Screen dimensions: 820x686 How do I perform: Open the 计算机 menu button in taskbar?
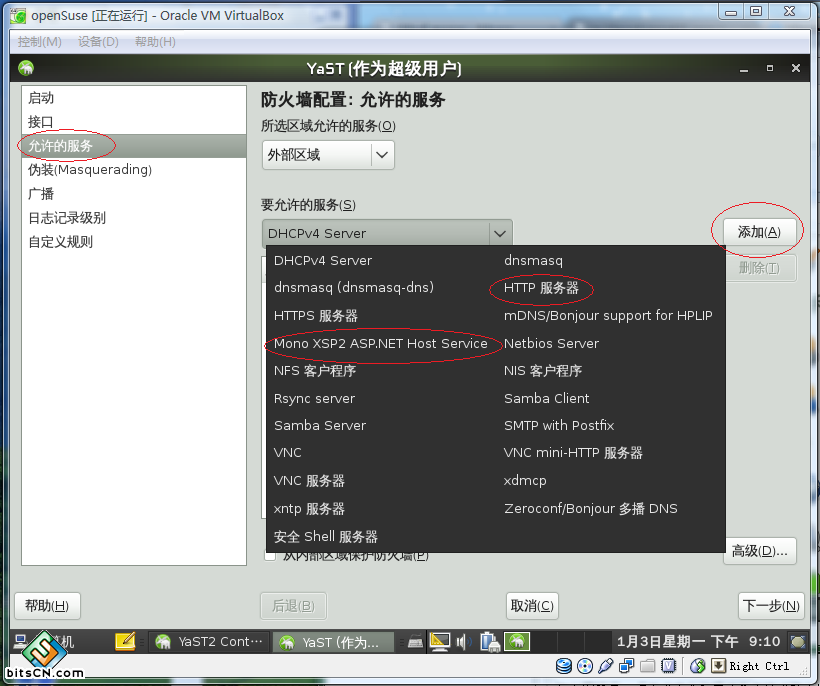click(44, 642)
